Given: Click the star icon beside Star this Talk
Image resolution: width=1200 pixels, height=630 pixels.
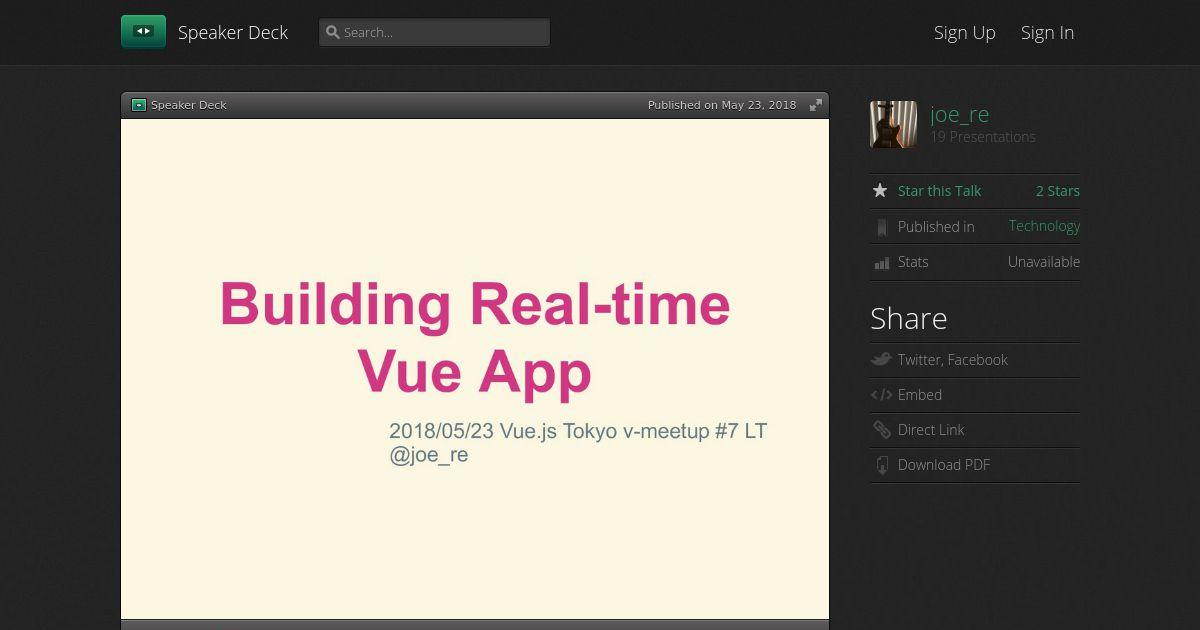Looking at the screenshot, I should (880, 190).
